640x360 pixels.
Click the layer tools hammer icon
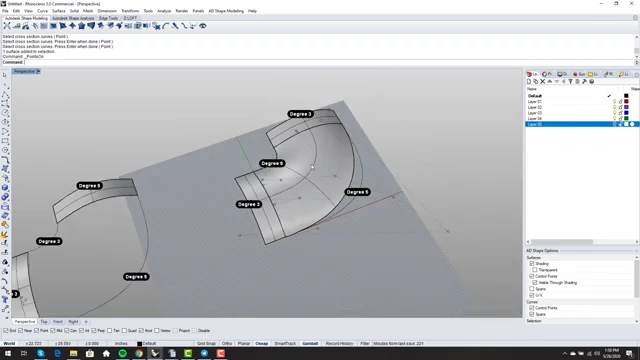(x=584, y=81)
